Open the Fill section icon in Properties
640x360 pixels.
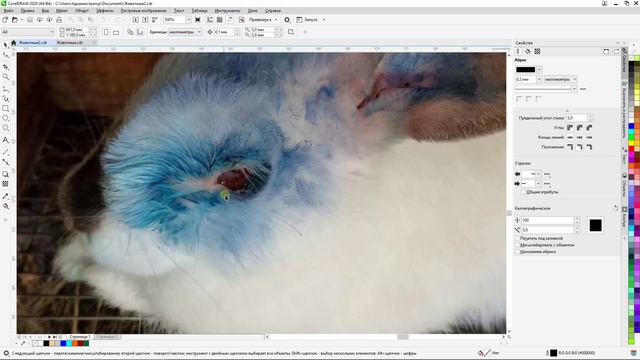[528, 51]
